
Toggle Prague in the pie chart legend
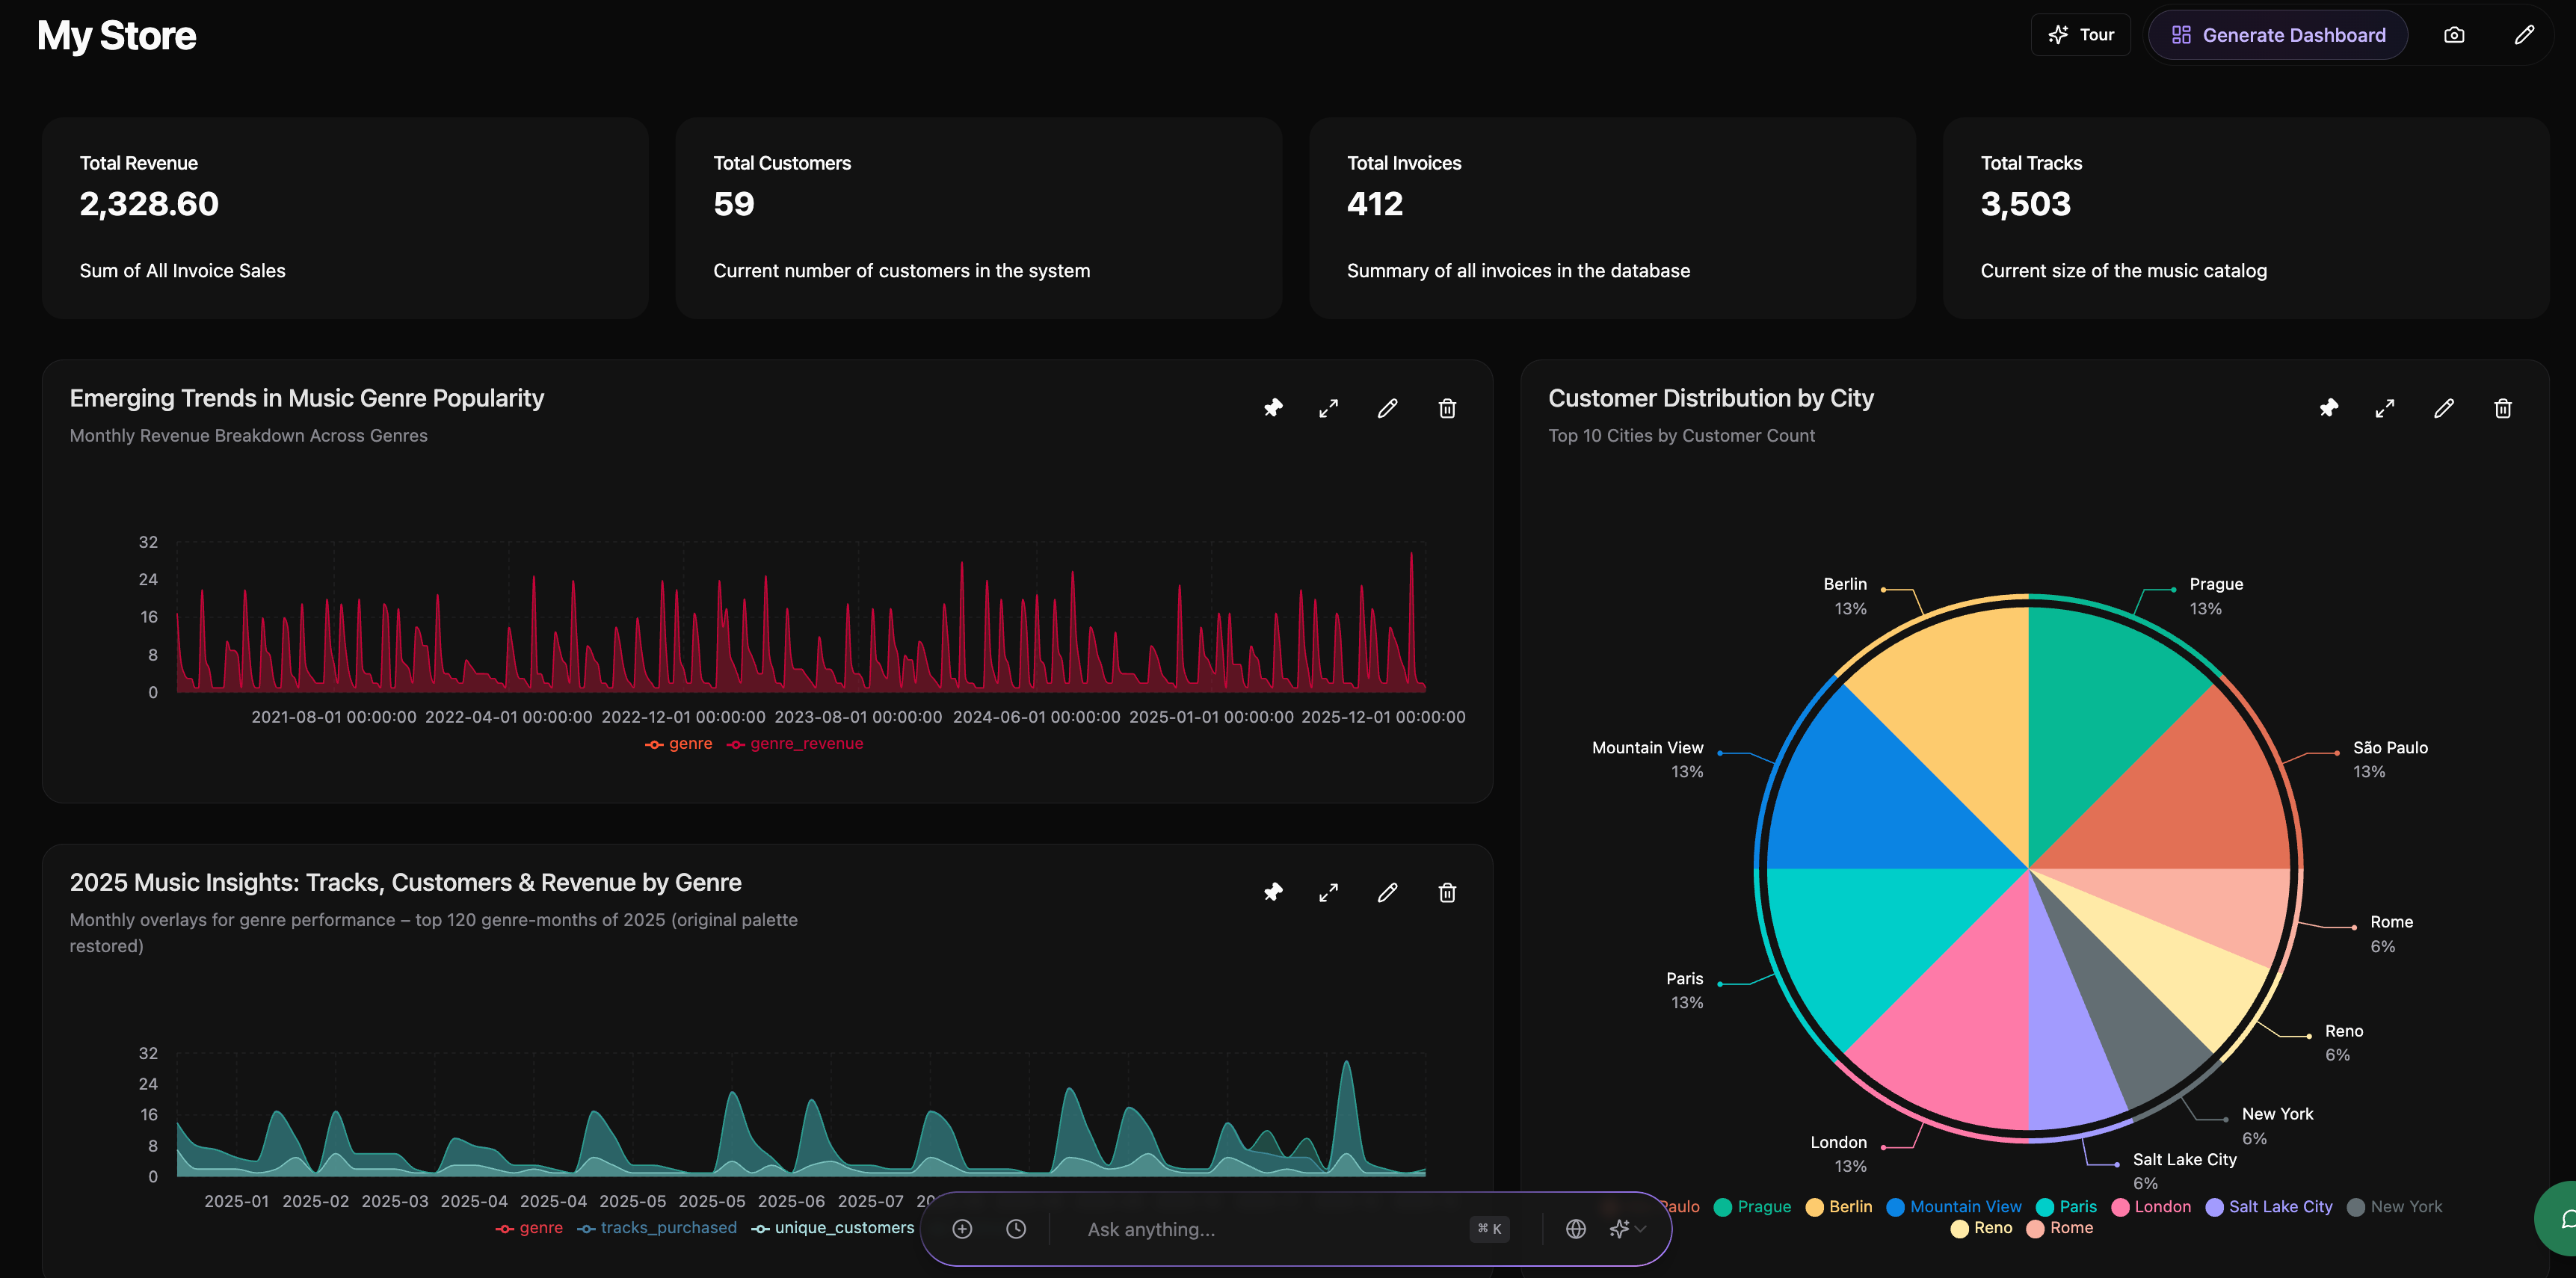(x=1752, y=1207)
